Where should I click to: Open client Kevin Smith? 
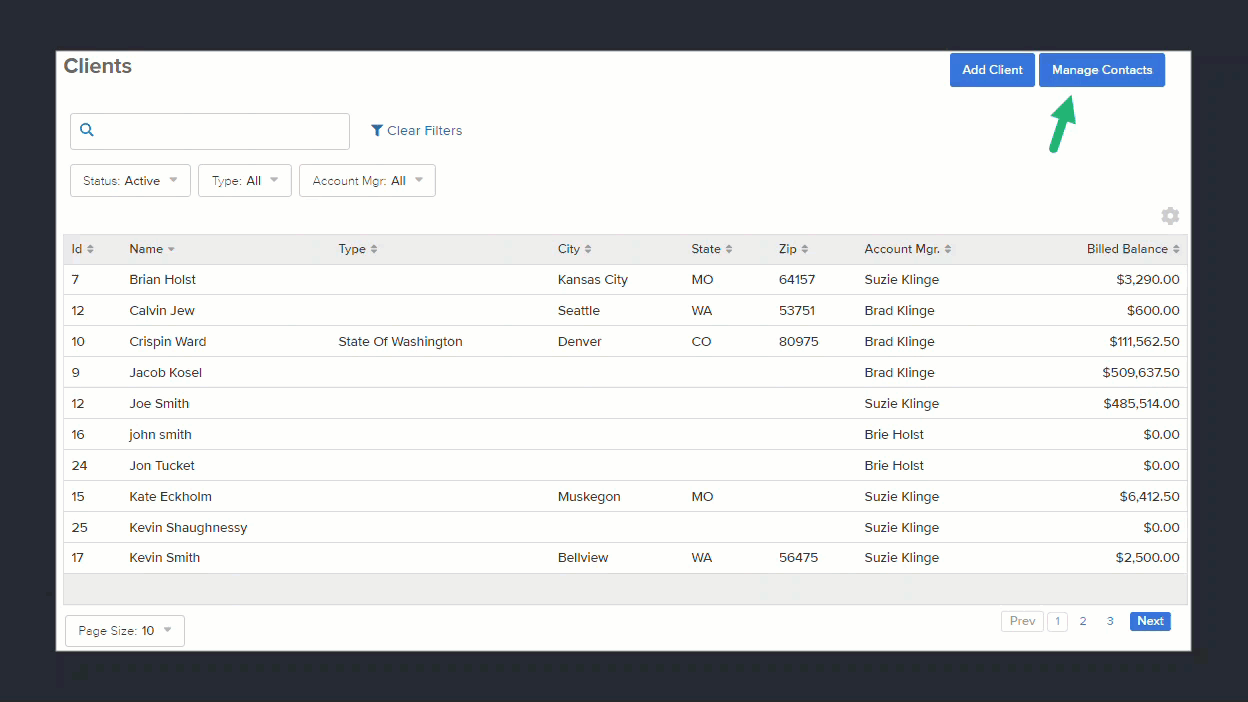pos(164,558)
